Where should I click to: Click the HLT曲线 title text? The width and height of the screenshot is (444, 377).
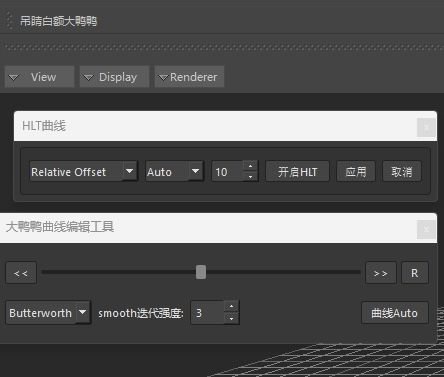pos(44,126)
